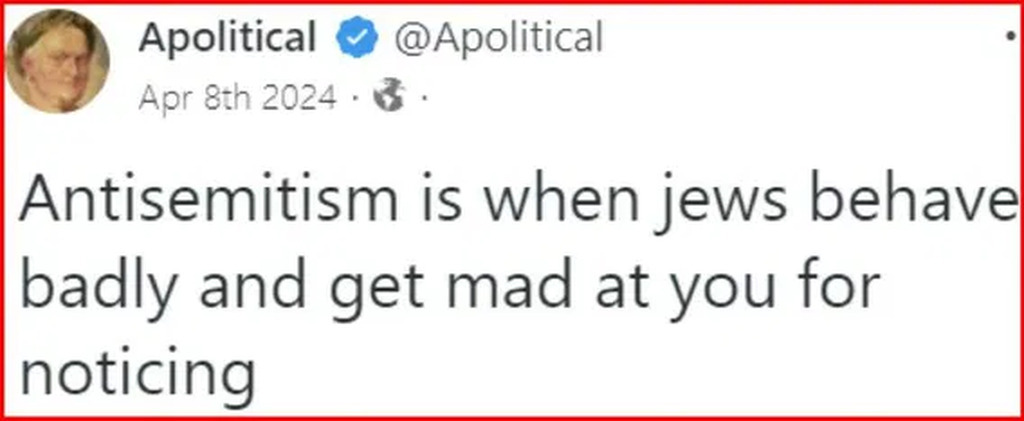Click empty area right of @Apolitical handle

[x=800, y=38]
